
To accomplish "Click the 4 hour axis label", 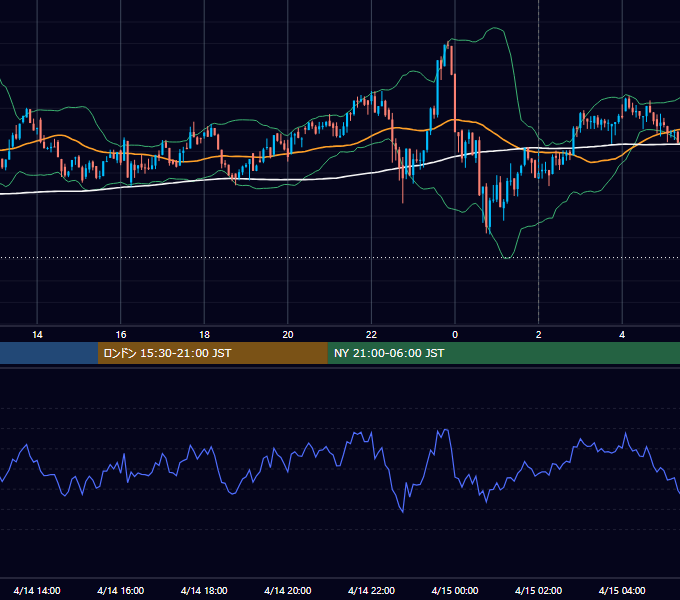I will point(622,335).
